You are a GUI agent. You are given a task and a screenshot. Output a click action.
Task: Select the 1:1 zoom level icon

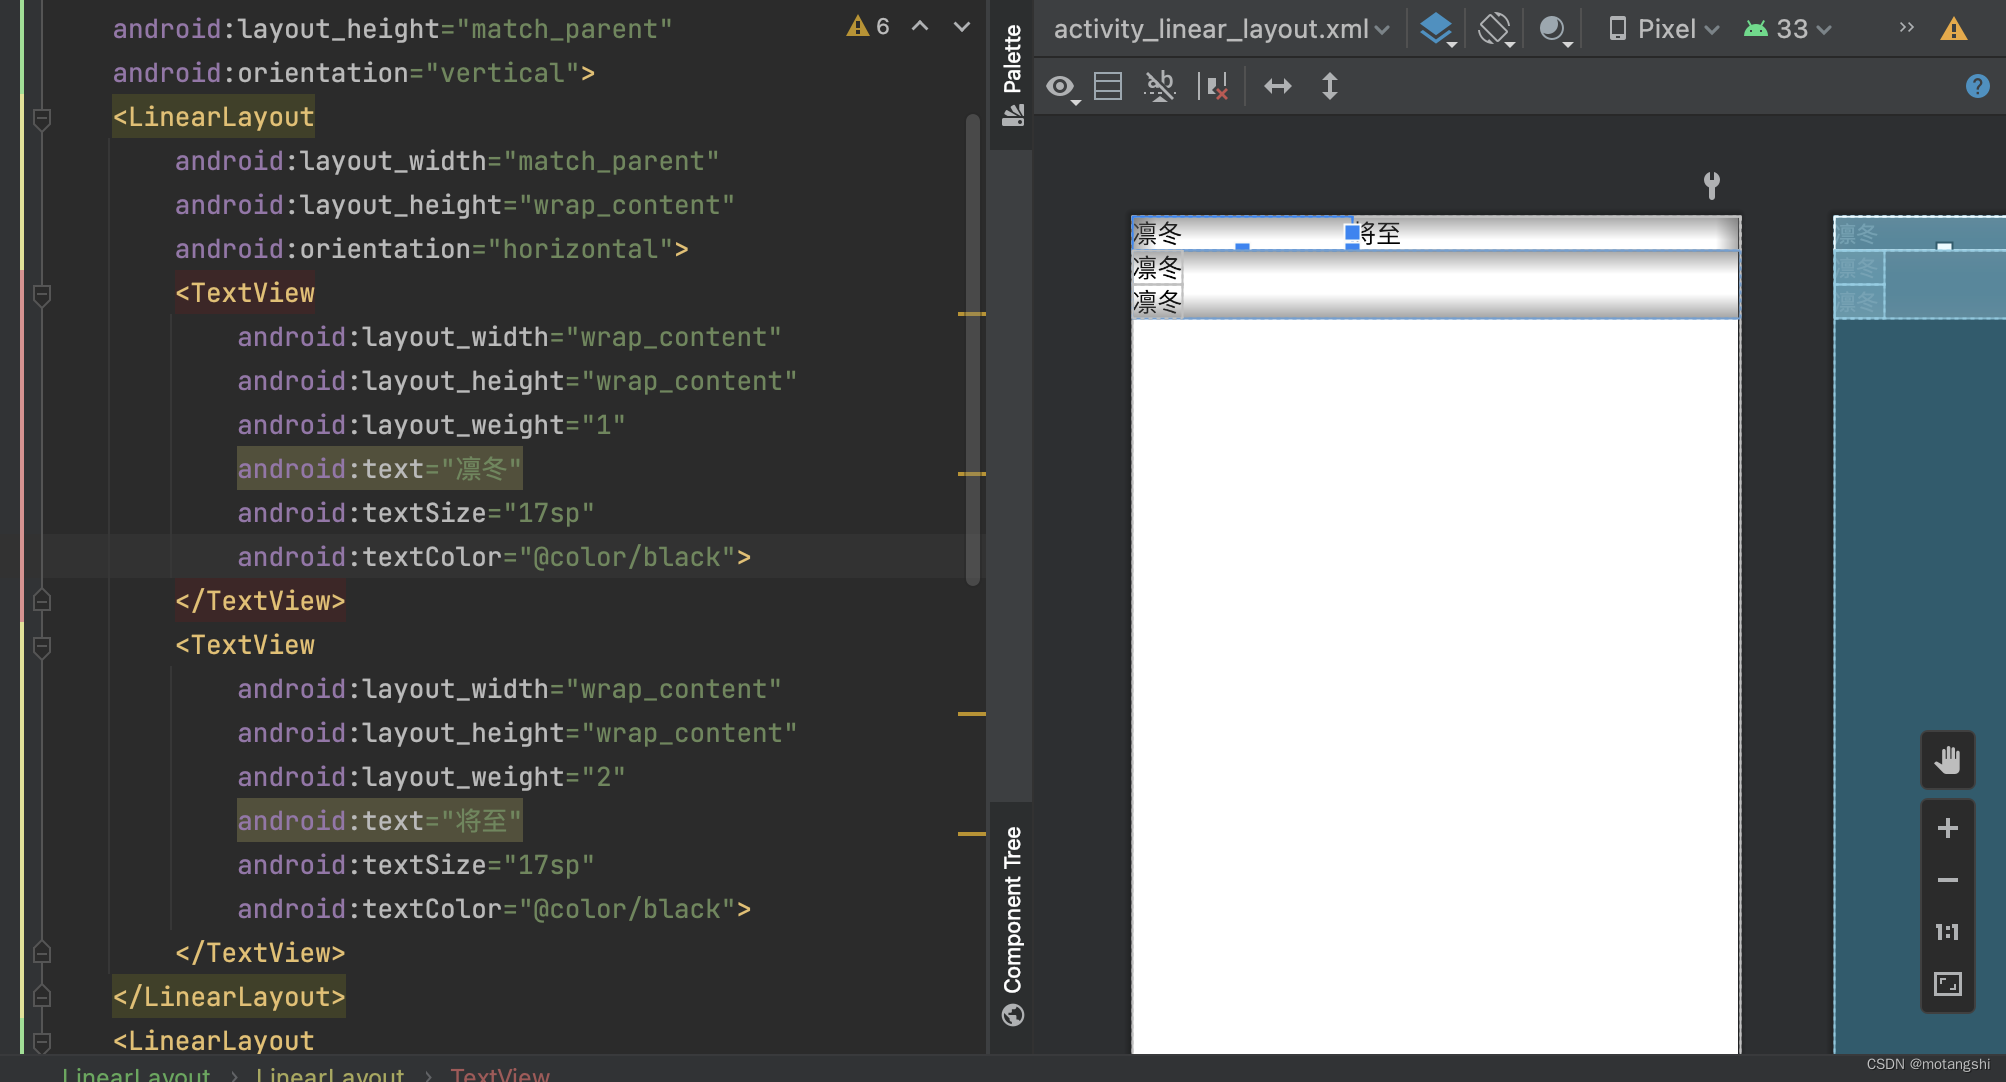(x=1948, y=932)
